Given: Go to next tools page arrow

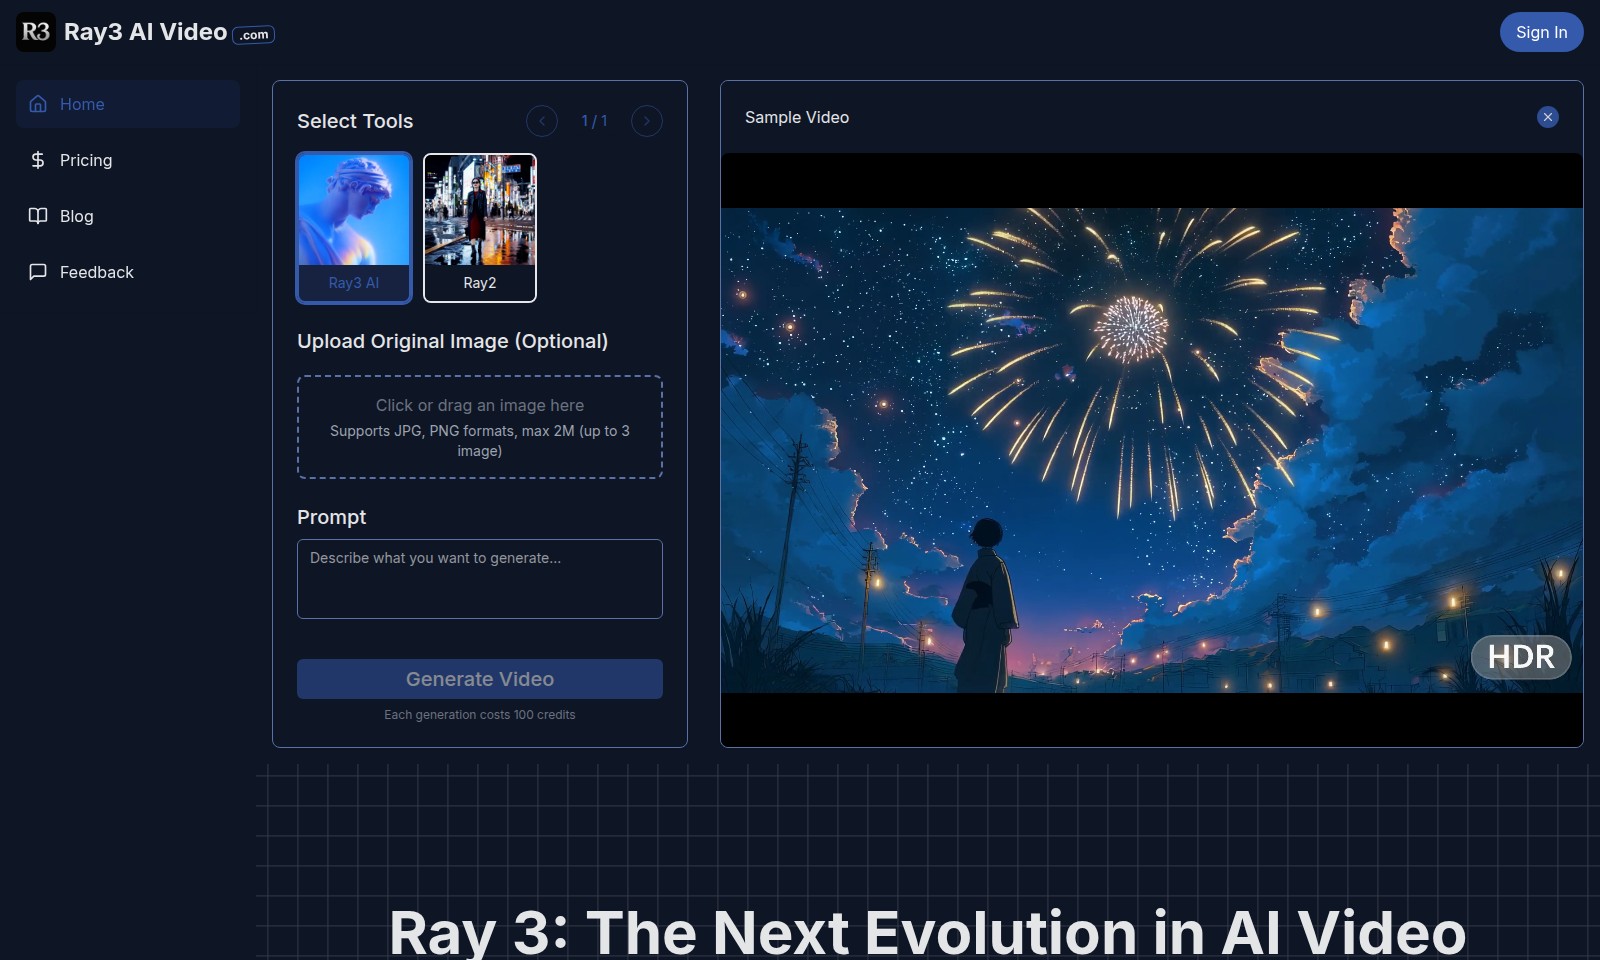Looking at the screenshot, I should pyautogui.click(x=647, y=121).
